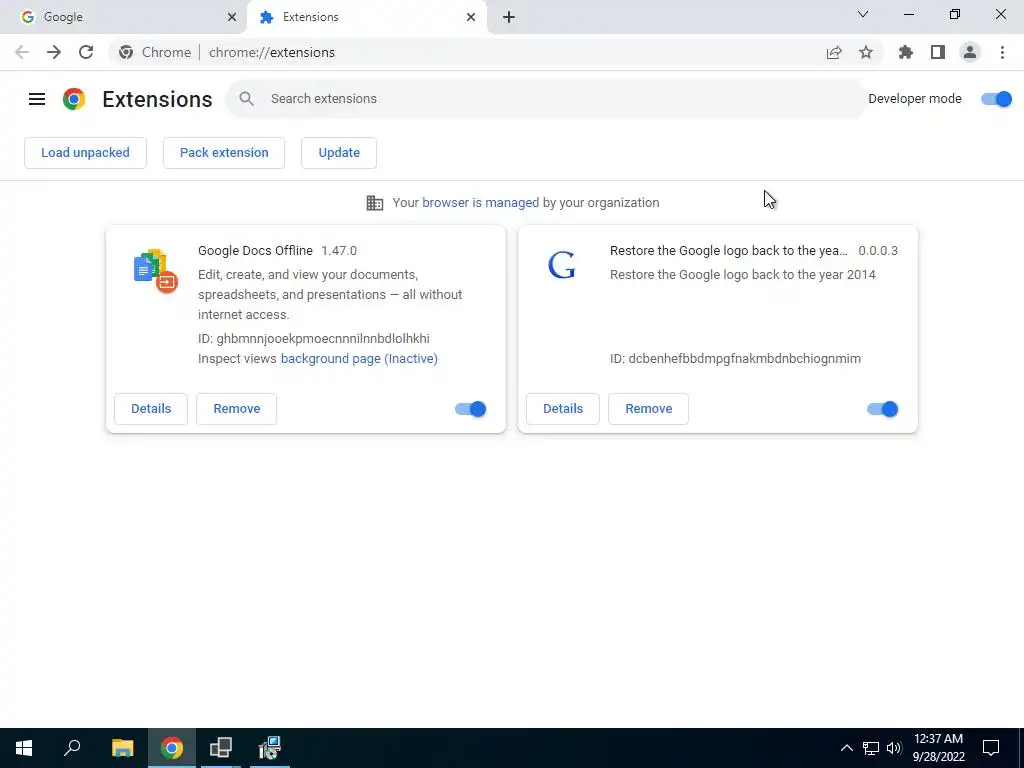The image size is (1024, 768).
Task: Open the taskbar clock showing 12:37 AM
Action: coord(938,748)
